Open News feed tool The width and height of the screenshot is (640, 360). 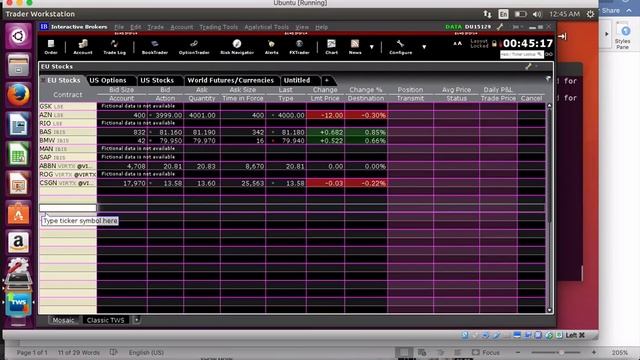355,47
